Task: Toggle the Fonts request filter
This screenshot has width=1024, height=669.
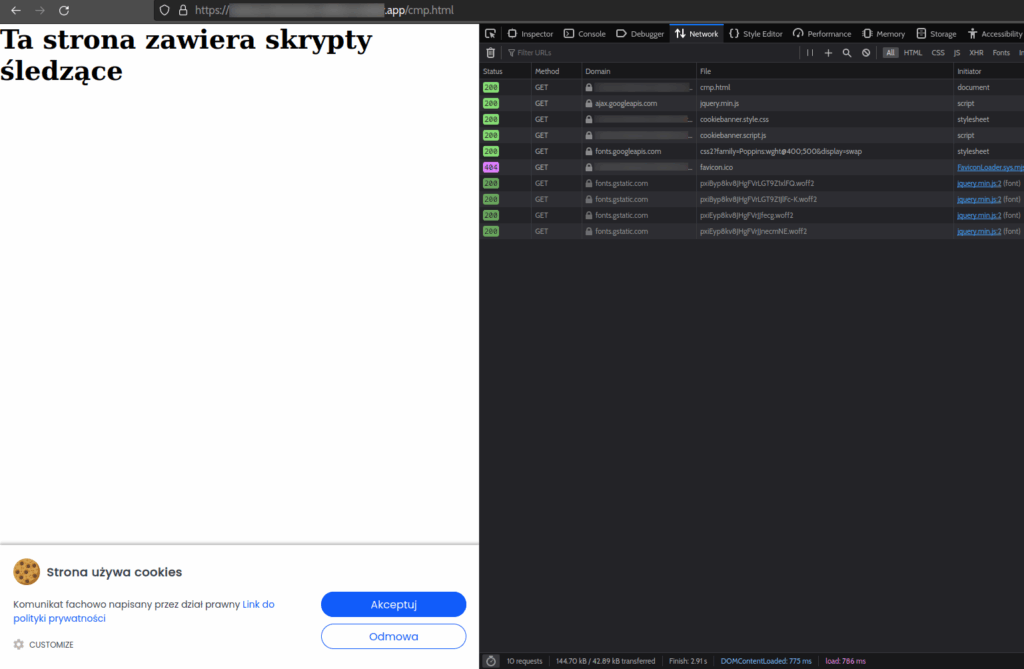Action: click(x=1001, y=53)
